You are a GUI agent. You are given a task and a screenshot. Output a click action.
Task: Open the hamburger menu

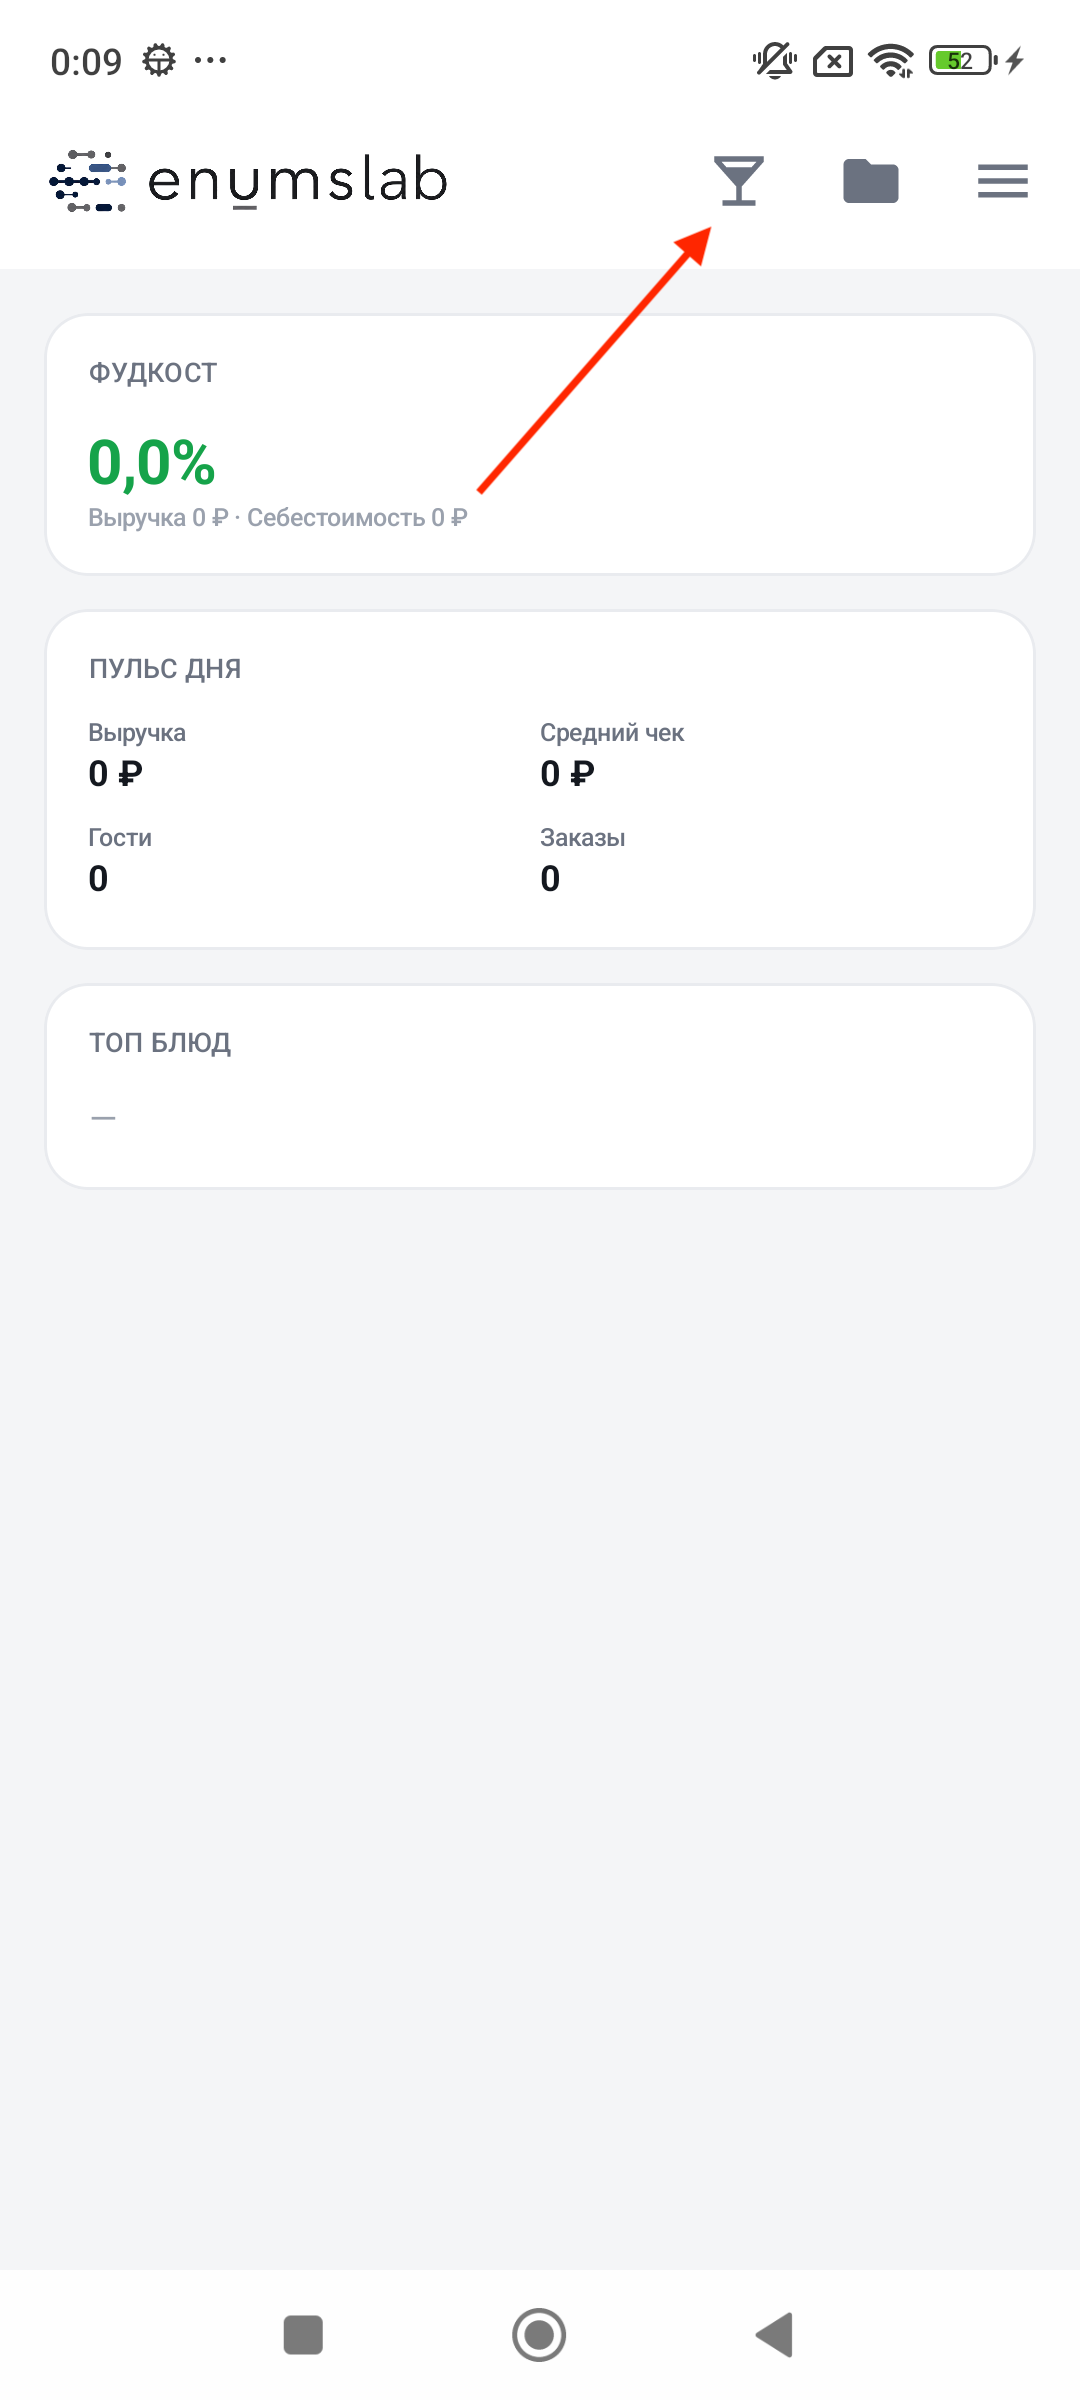[1003, 181]
